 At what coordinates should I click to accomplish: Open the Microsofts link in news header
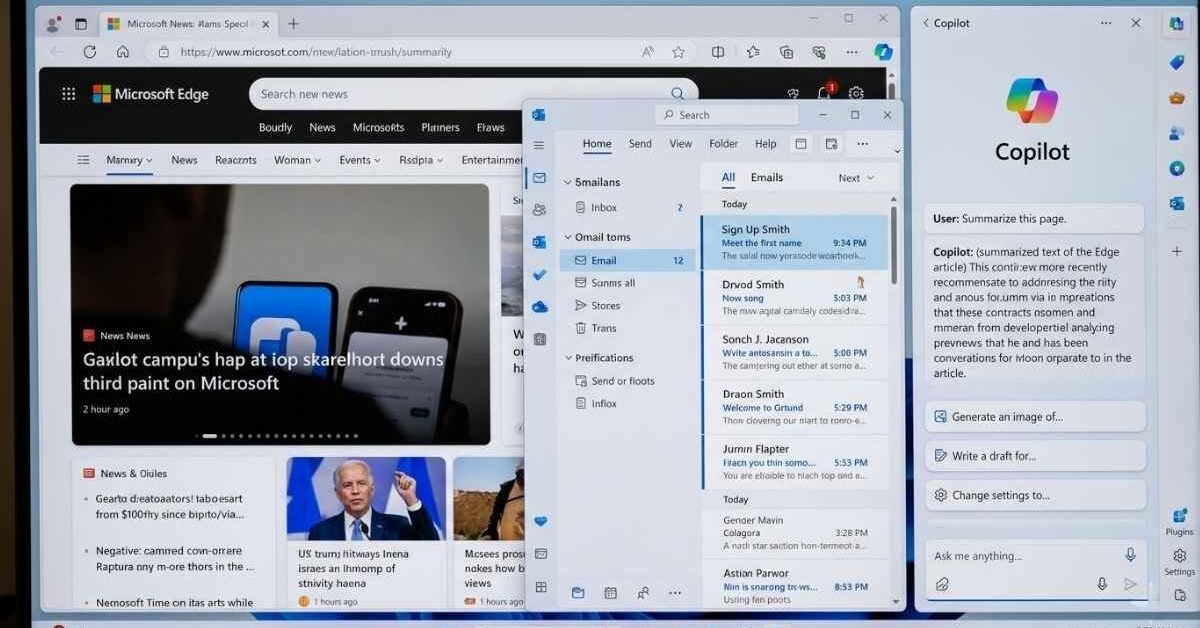tap(378, 128)
